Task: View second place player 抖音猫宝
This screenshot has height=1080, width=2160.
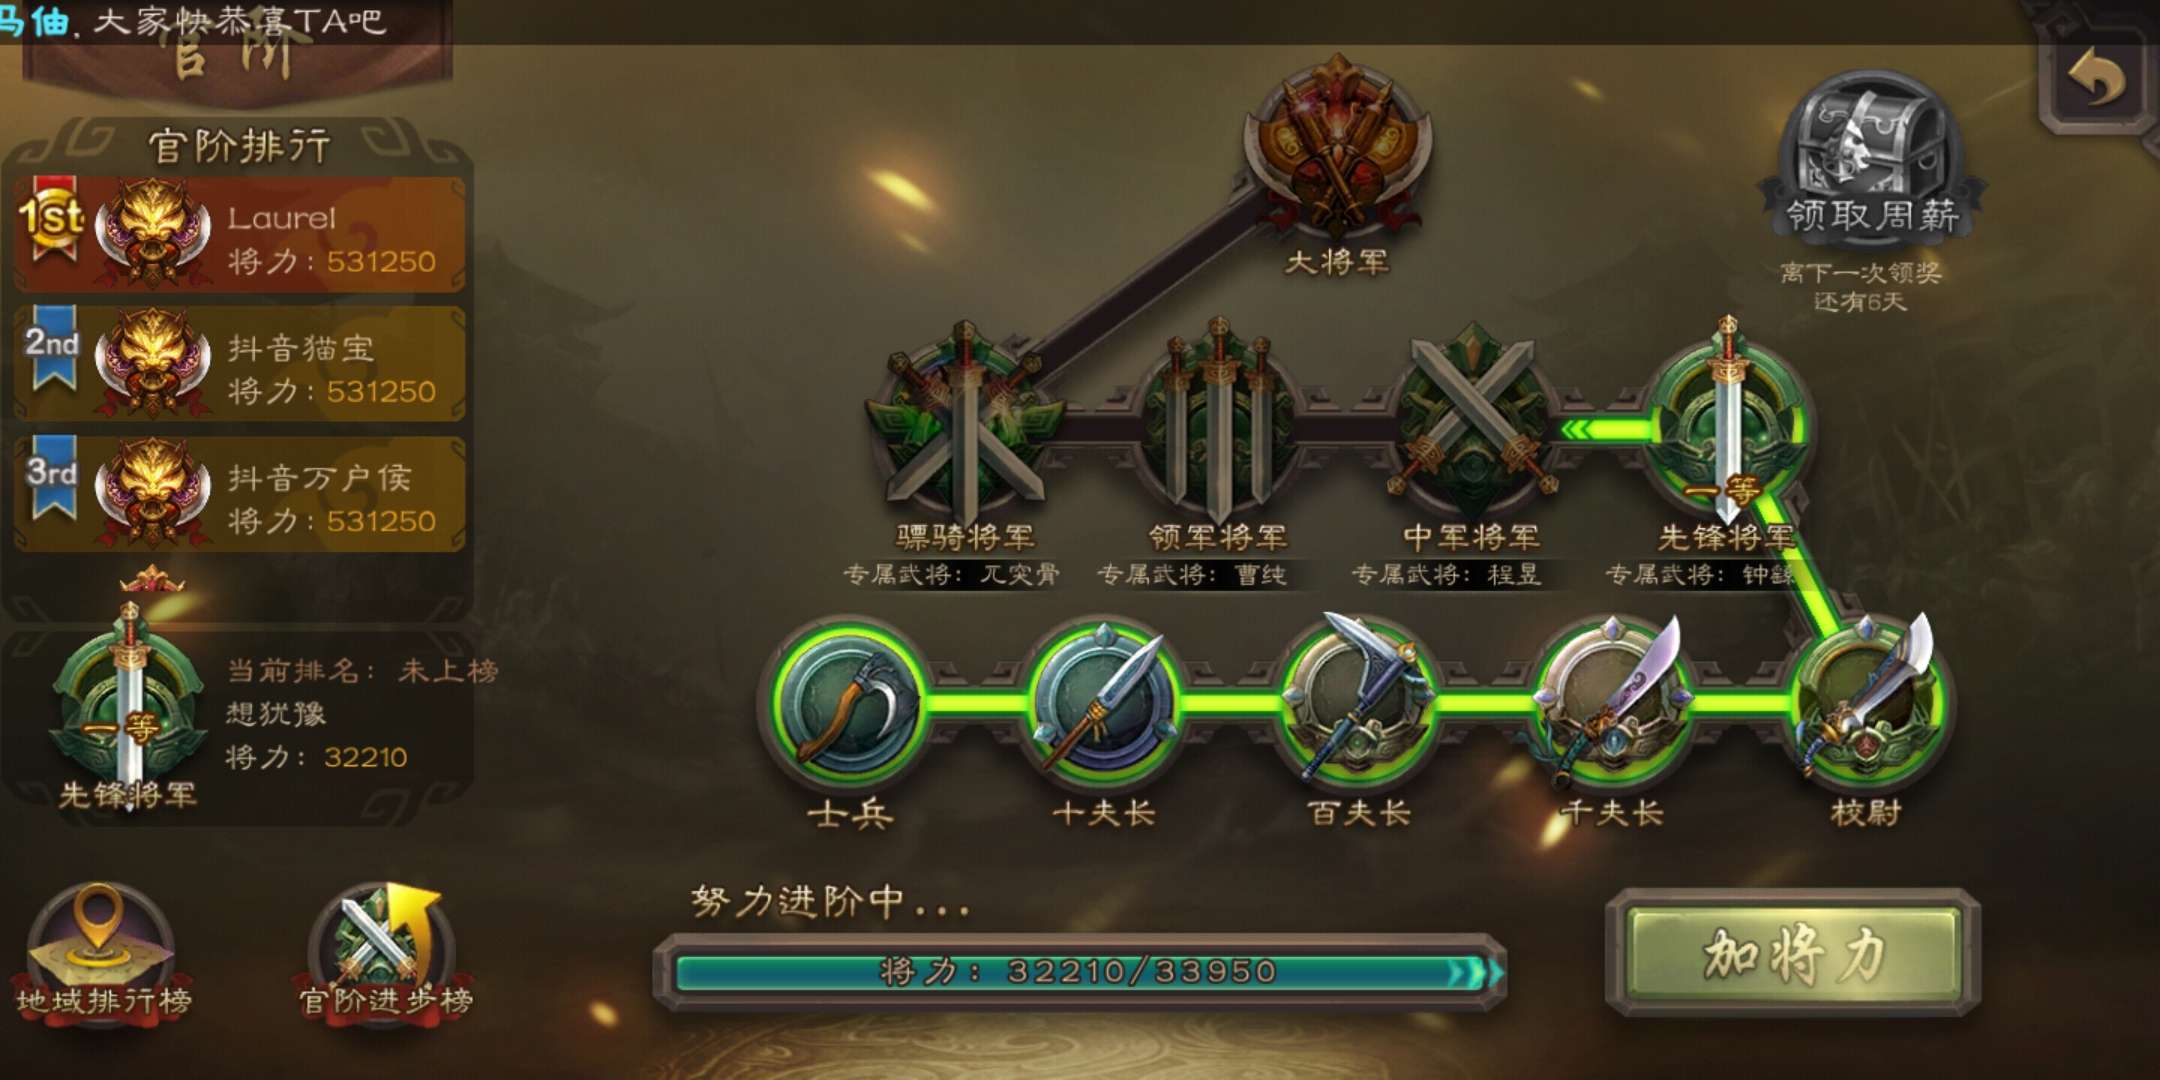Action: tap(240, 365)
